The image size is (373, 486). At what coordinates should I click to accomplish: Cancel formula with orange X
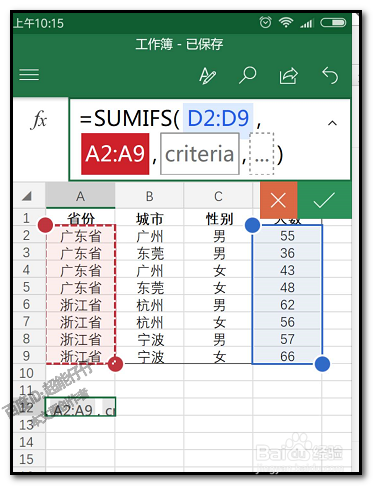tap(278, 200)
